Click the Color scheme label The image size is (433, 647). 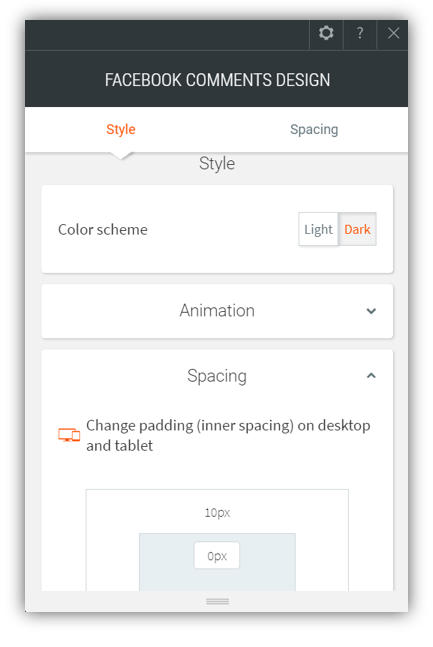tap(103, 229)
